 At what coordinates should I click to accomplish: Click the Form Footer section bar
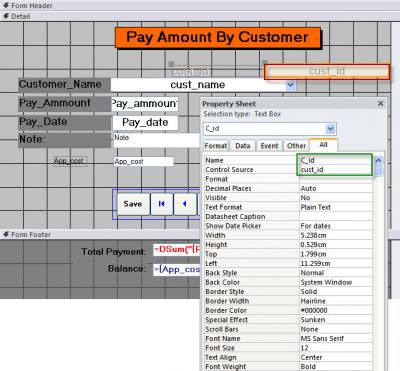coord(100,234)
